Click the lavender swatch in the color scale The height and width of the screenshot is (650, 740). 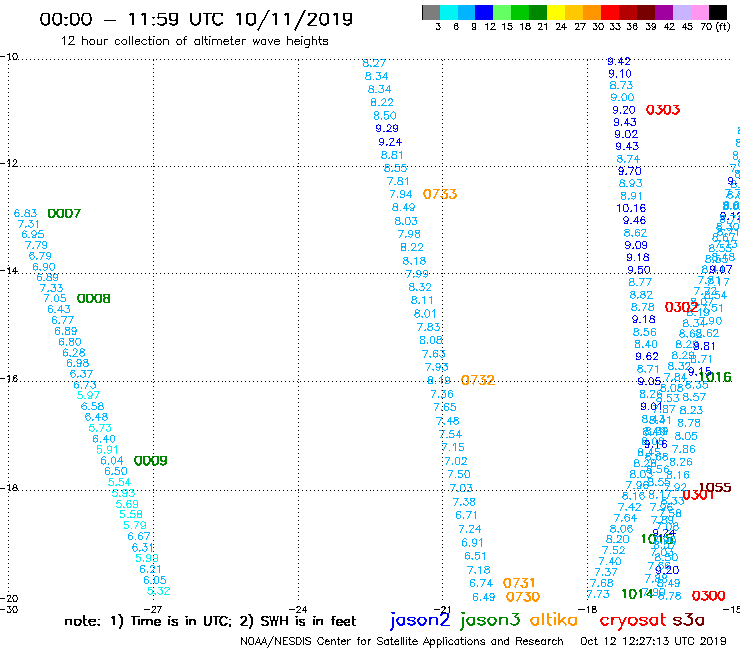pos(681,12)
